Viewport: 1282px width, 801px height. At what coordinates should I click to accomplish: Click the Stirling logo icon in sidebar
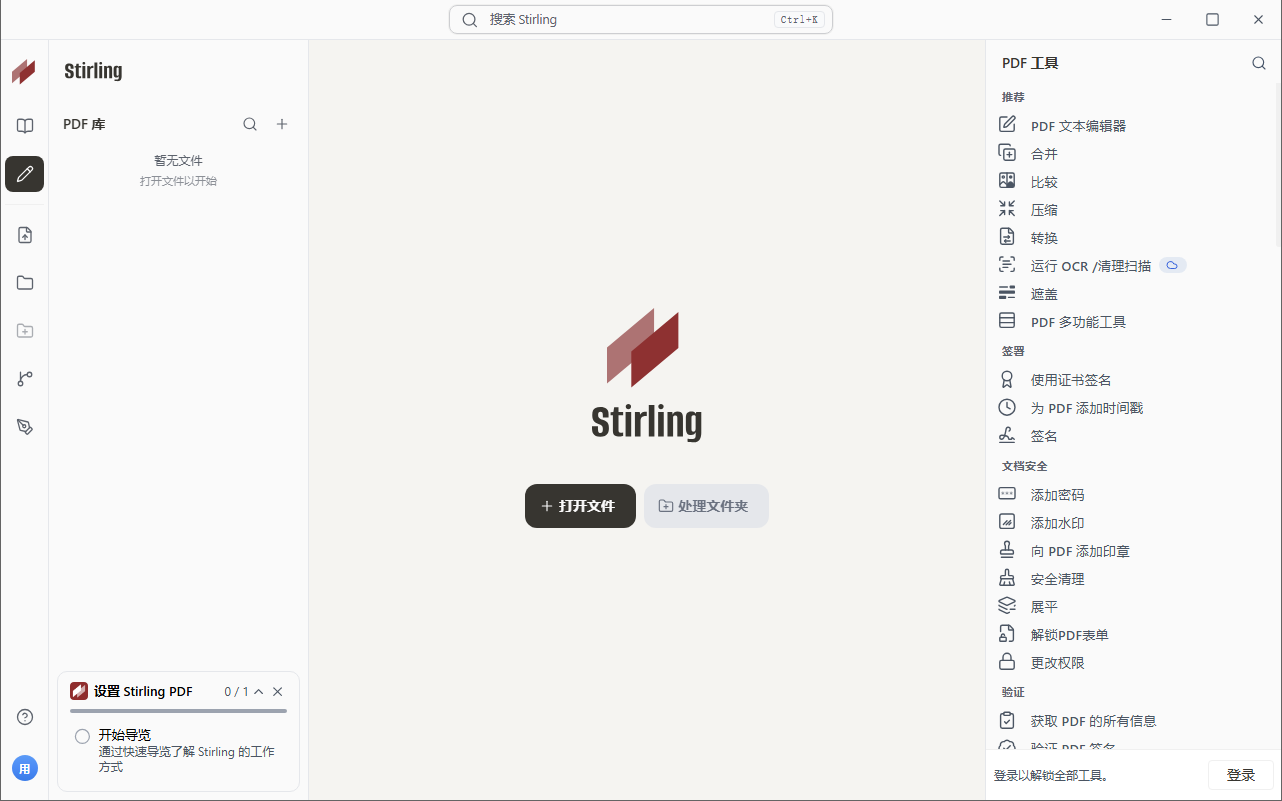[24, 71]
